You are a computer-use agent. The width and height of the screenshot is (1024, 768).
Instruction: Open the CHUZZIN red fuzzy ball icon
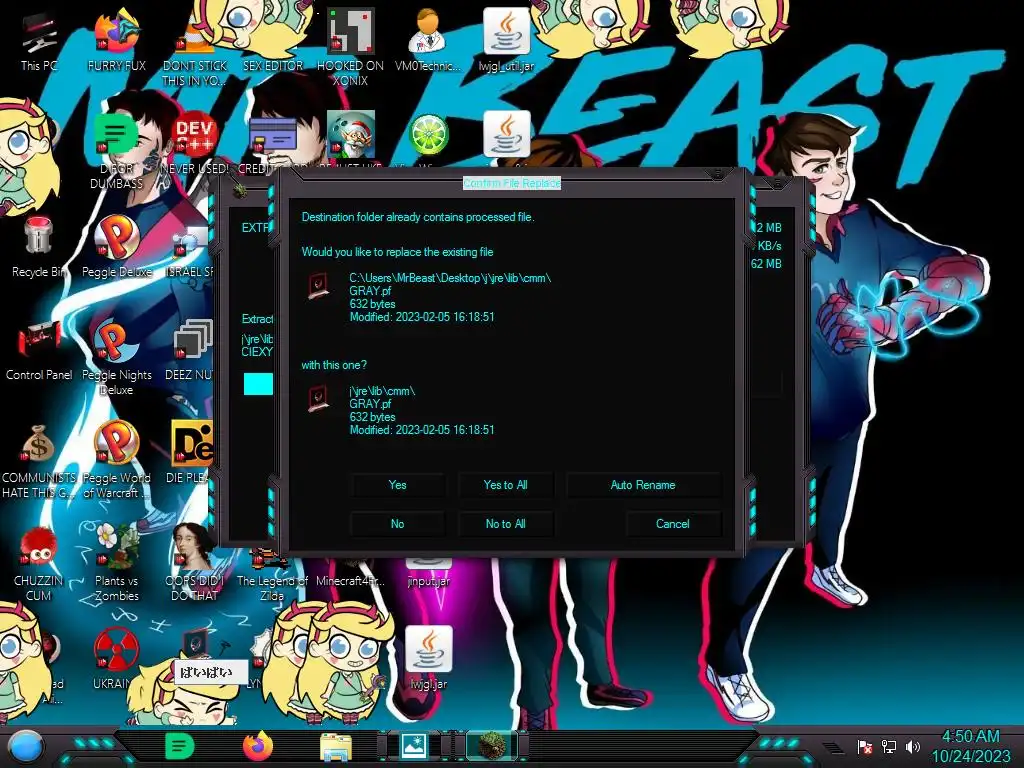tap(39, 564)
